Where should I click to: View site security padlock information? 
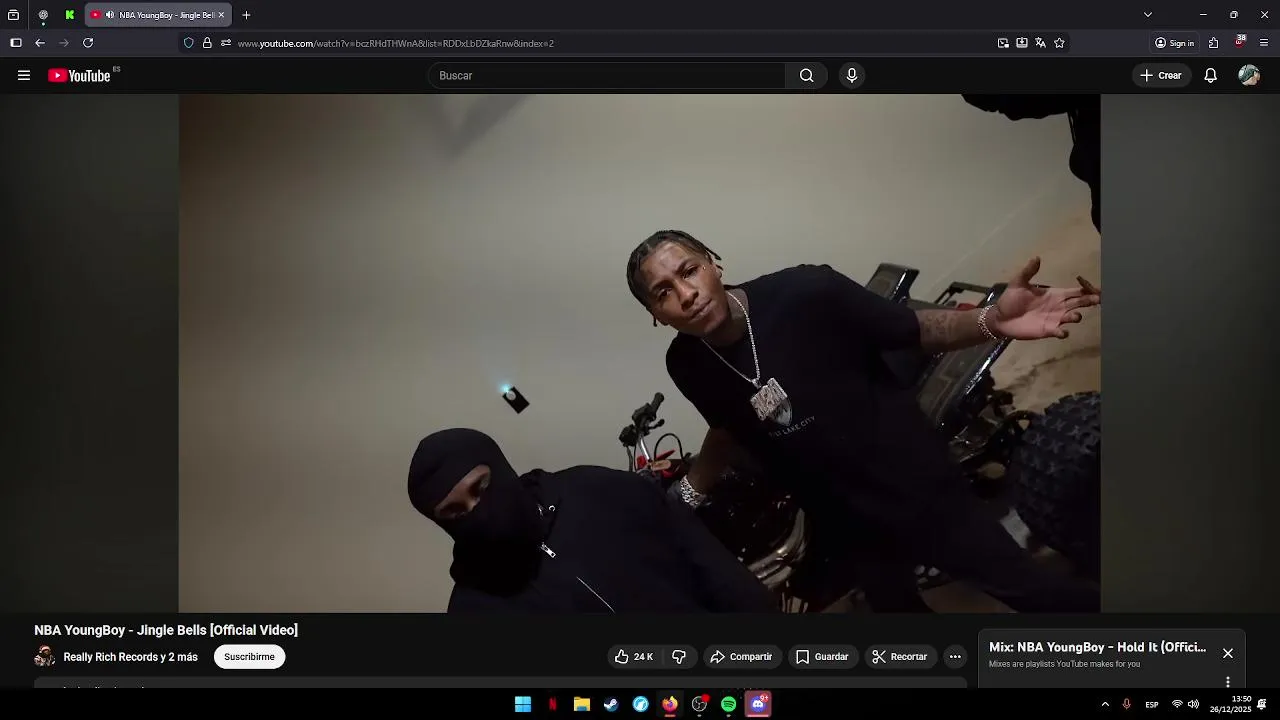click(207, 43)
